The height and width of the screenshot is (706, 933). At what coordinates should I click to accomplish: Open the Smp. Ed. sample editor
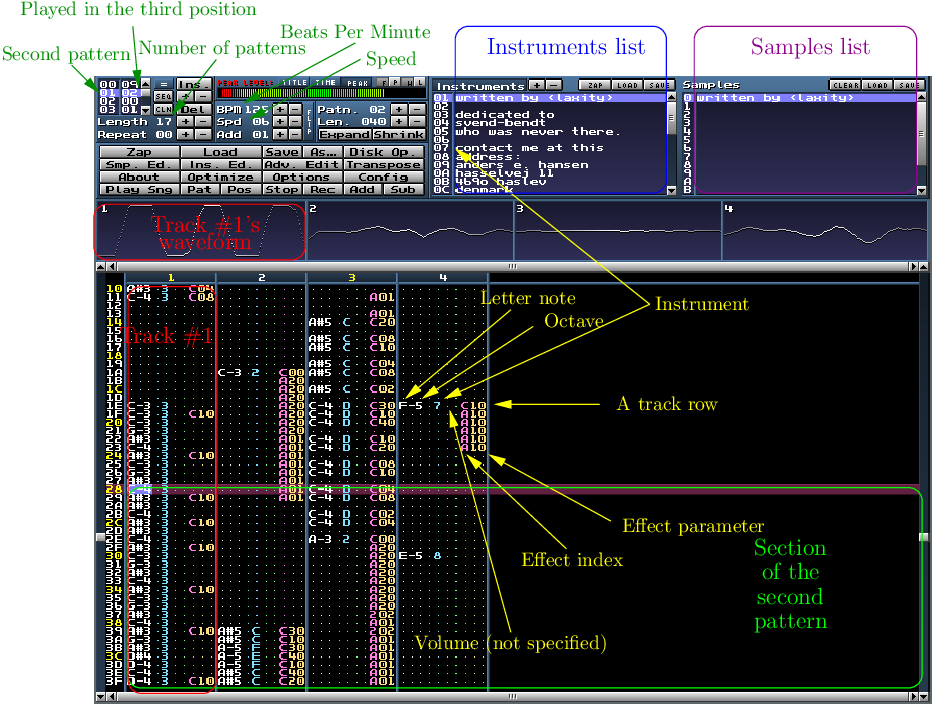(139, 165)
